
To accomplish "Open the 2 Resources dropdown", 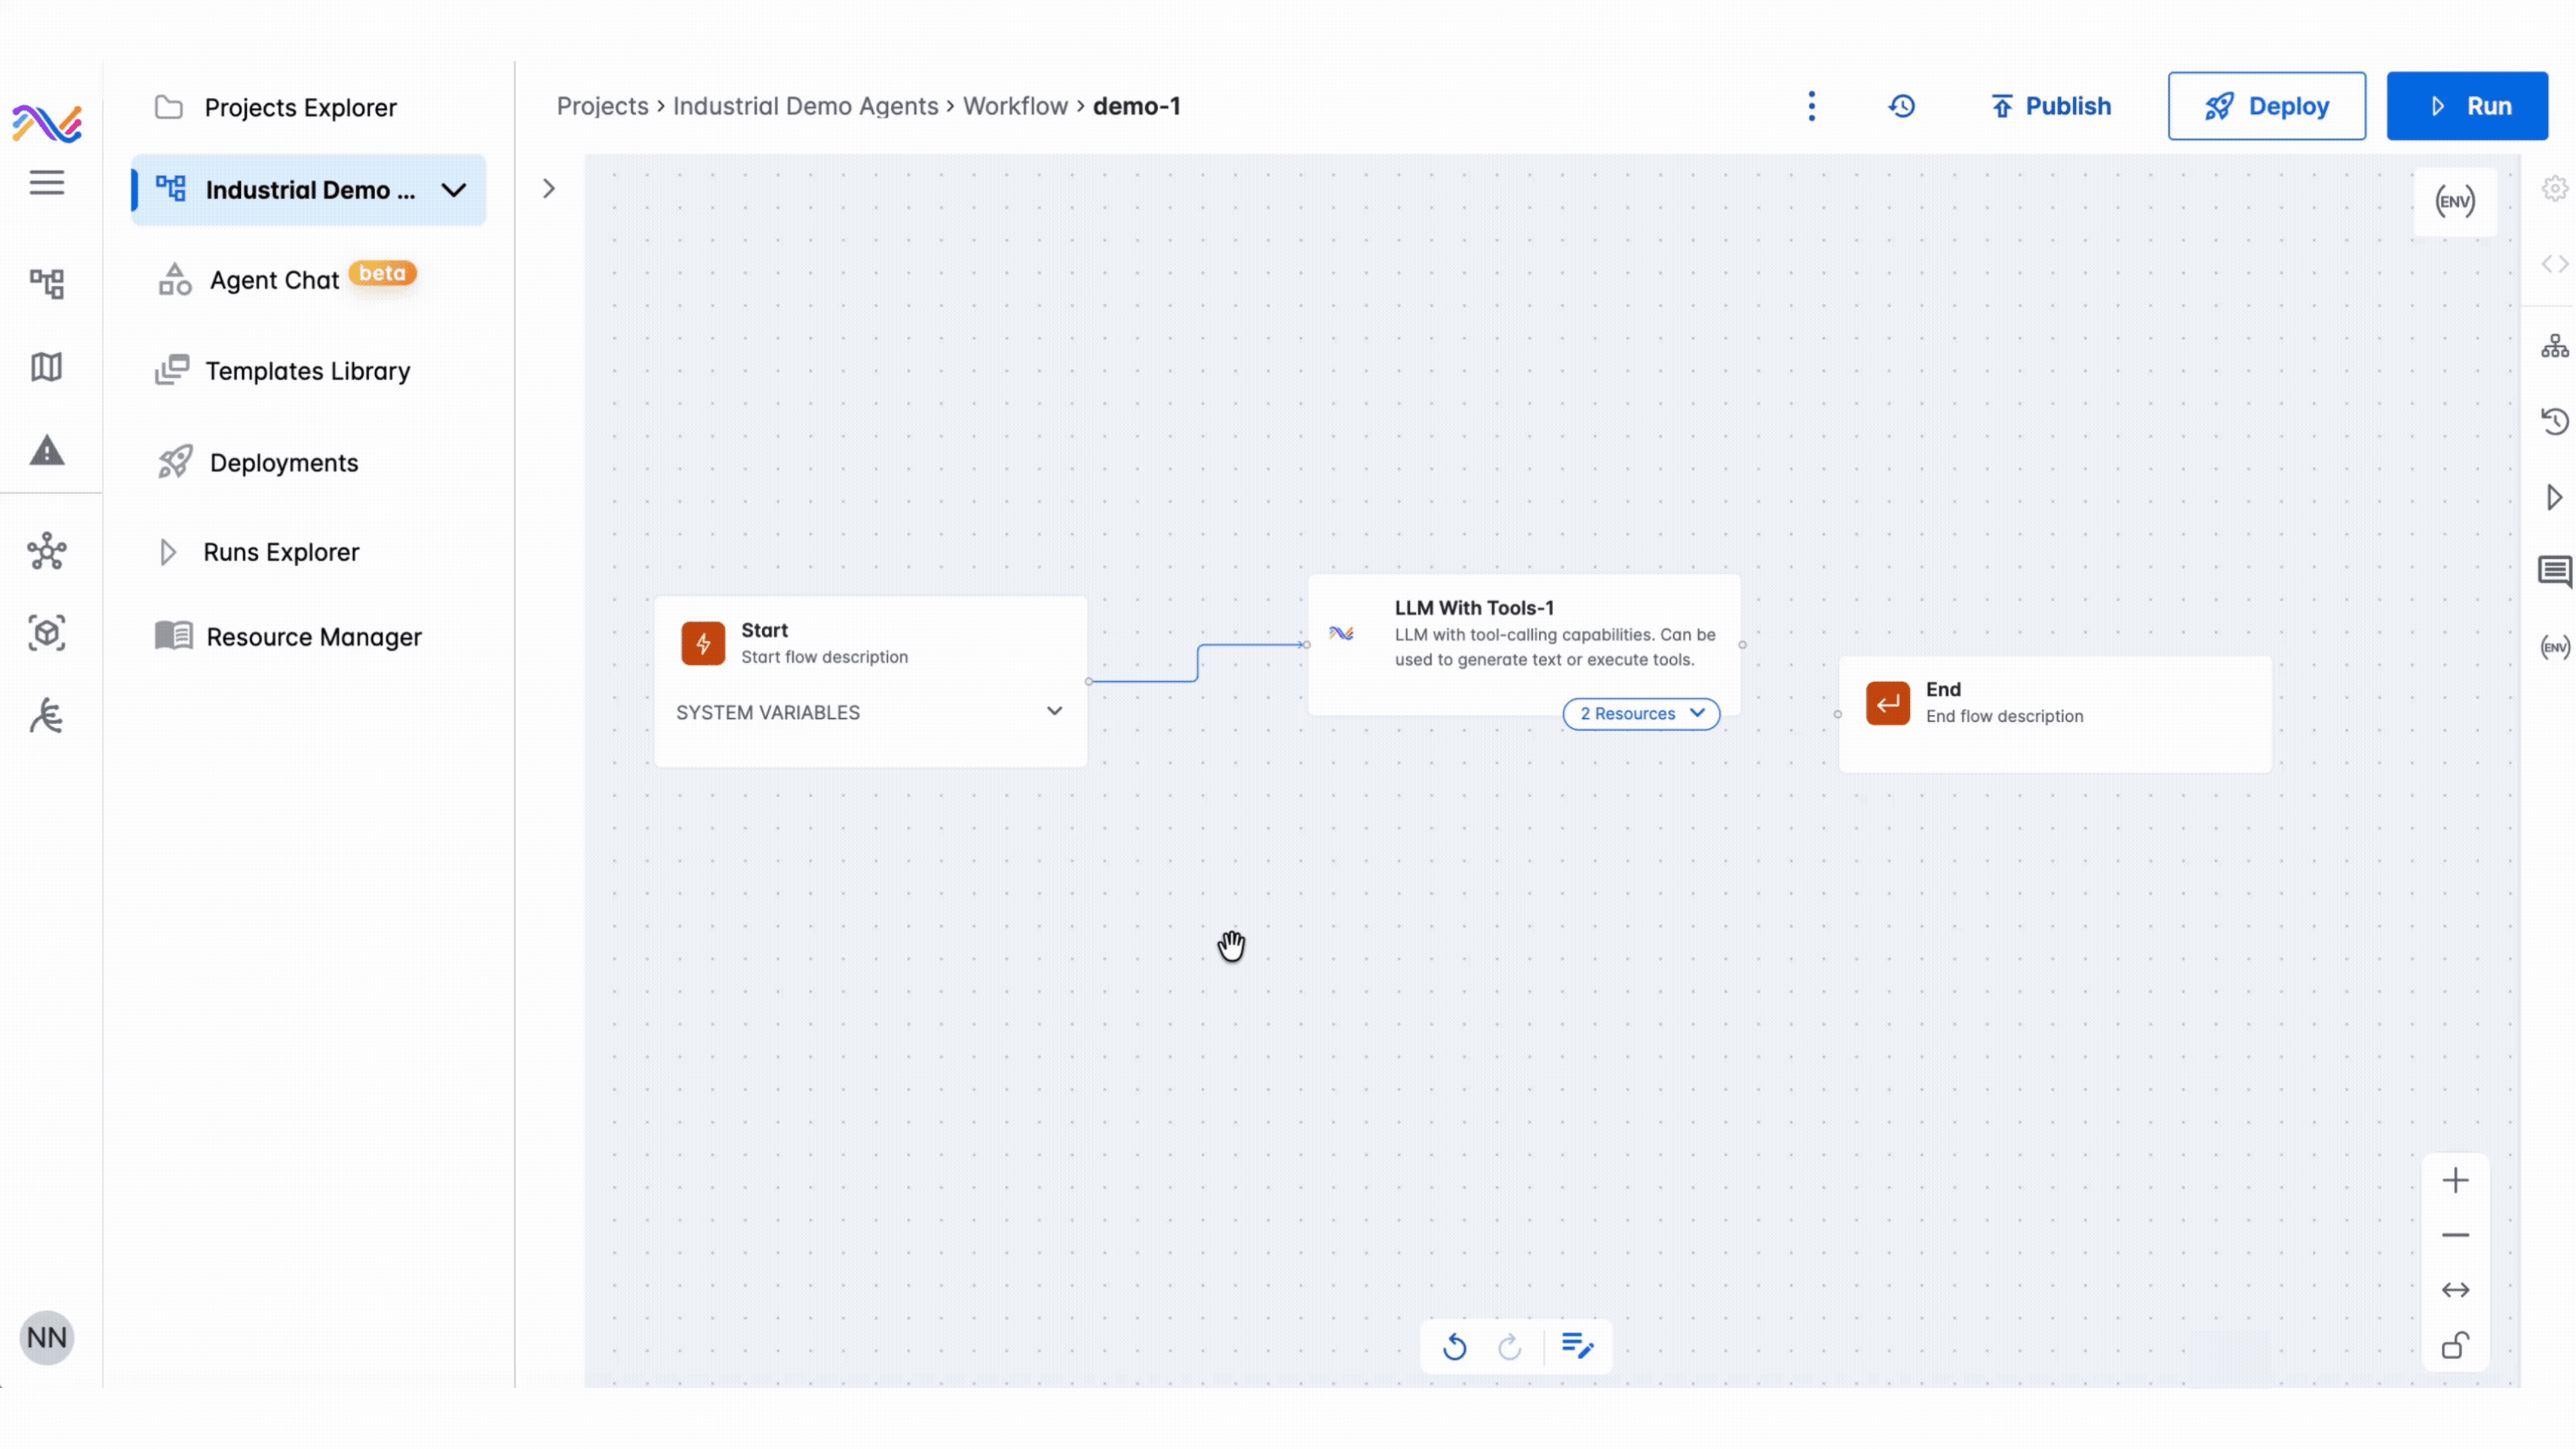I will [1641, 714].
